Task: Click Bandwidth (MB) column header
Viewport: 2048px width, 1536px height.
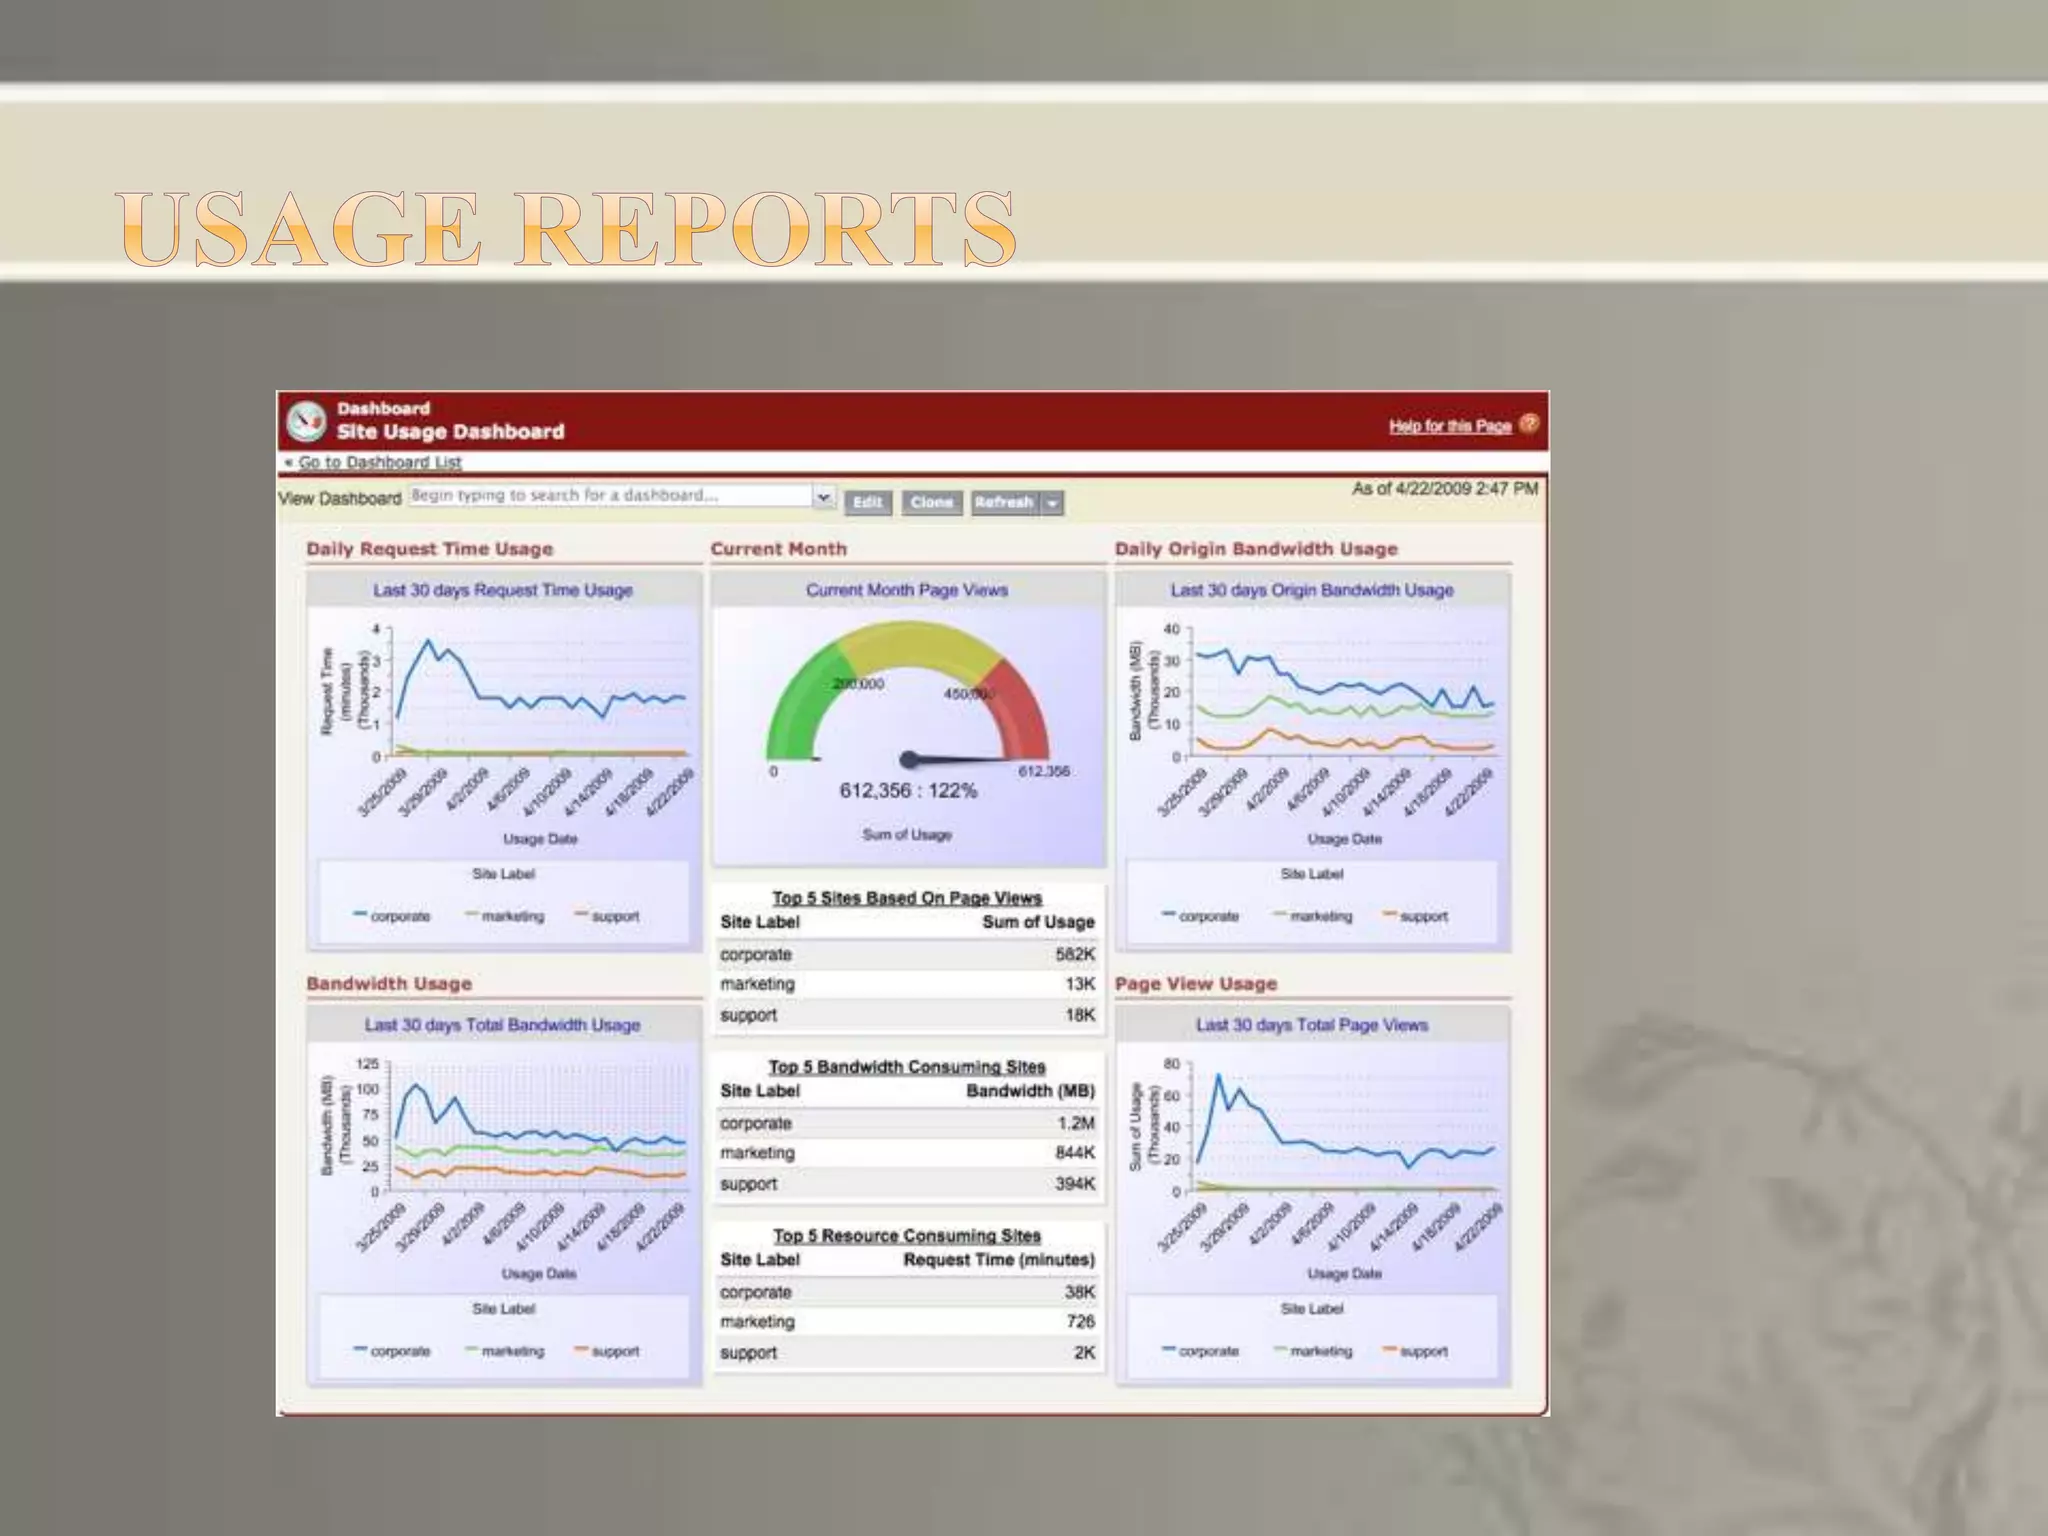Action: pos(1030,1091)
